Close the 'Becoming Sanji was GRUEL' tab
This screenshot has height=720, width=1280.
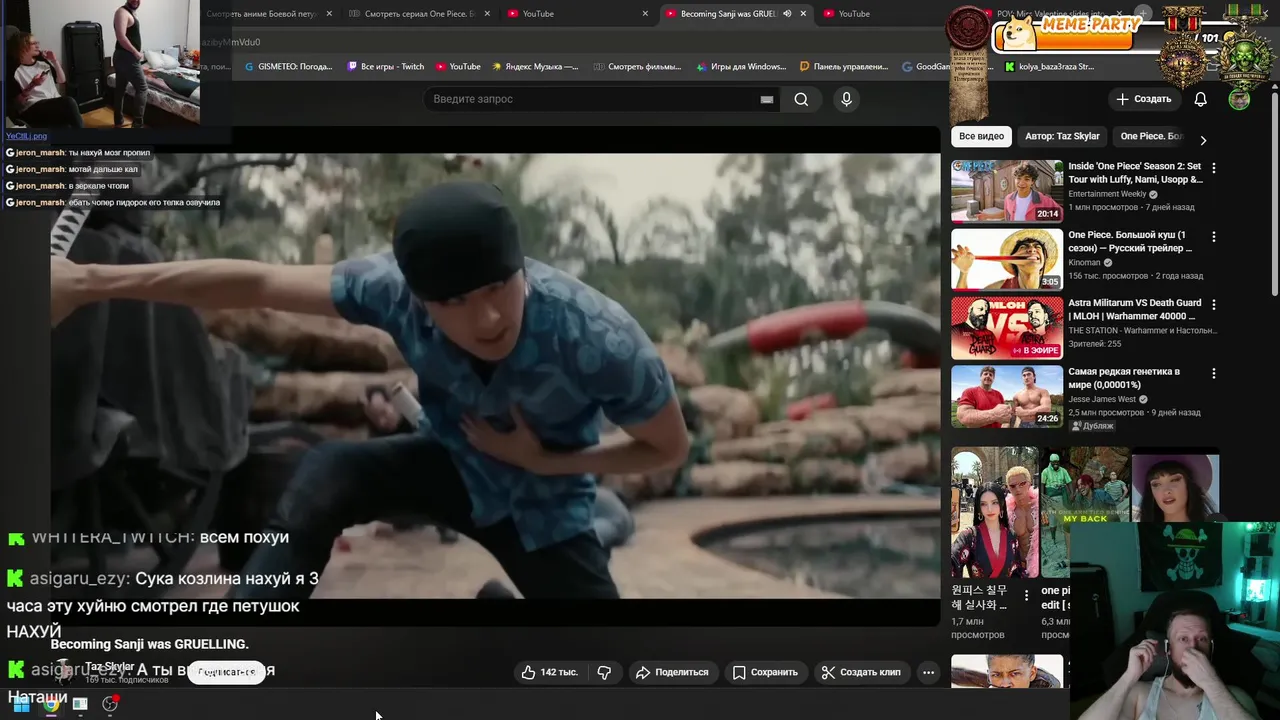(x=803, y=14)
